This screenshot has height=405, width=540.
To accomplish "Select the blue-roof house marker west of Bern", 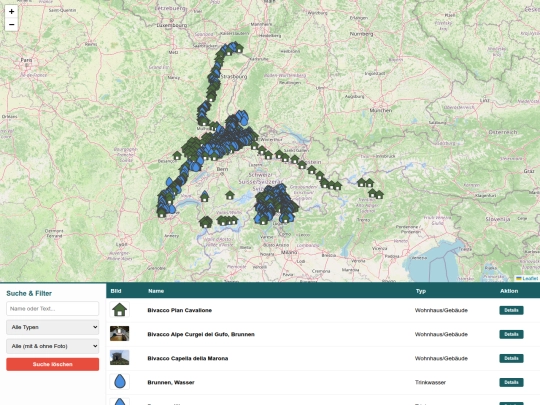I will pos(205,196).
